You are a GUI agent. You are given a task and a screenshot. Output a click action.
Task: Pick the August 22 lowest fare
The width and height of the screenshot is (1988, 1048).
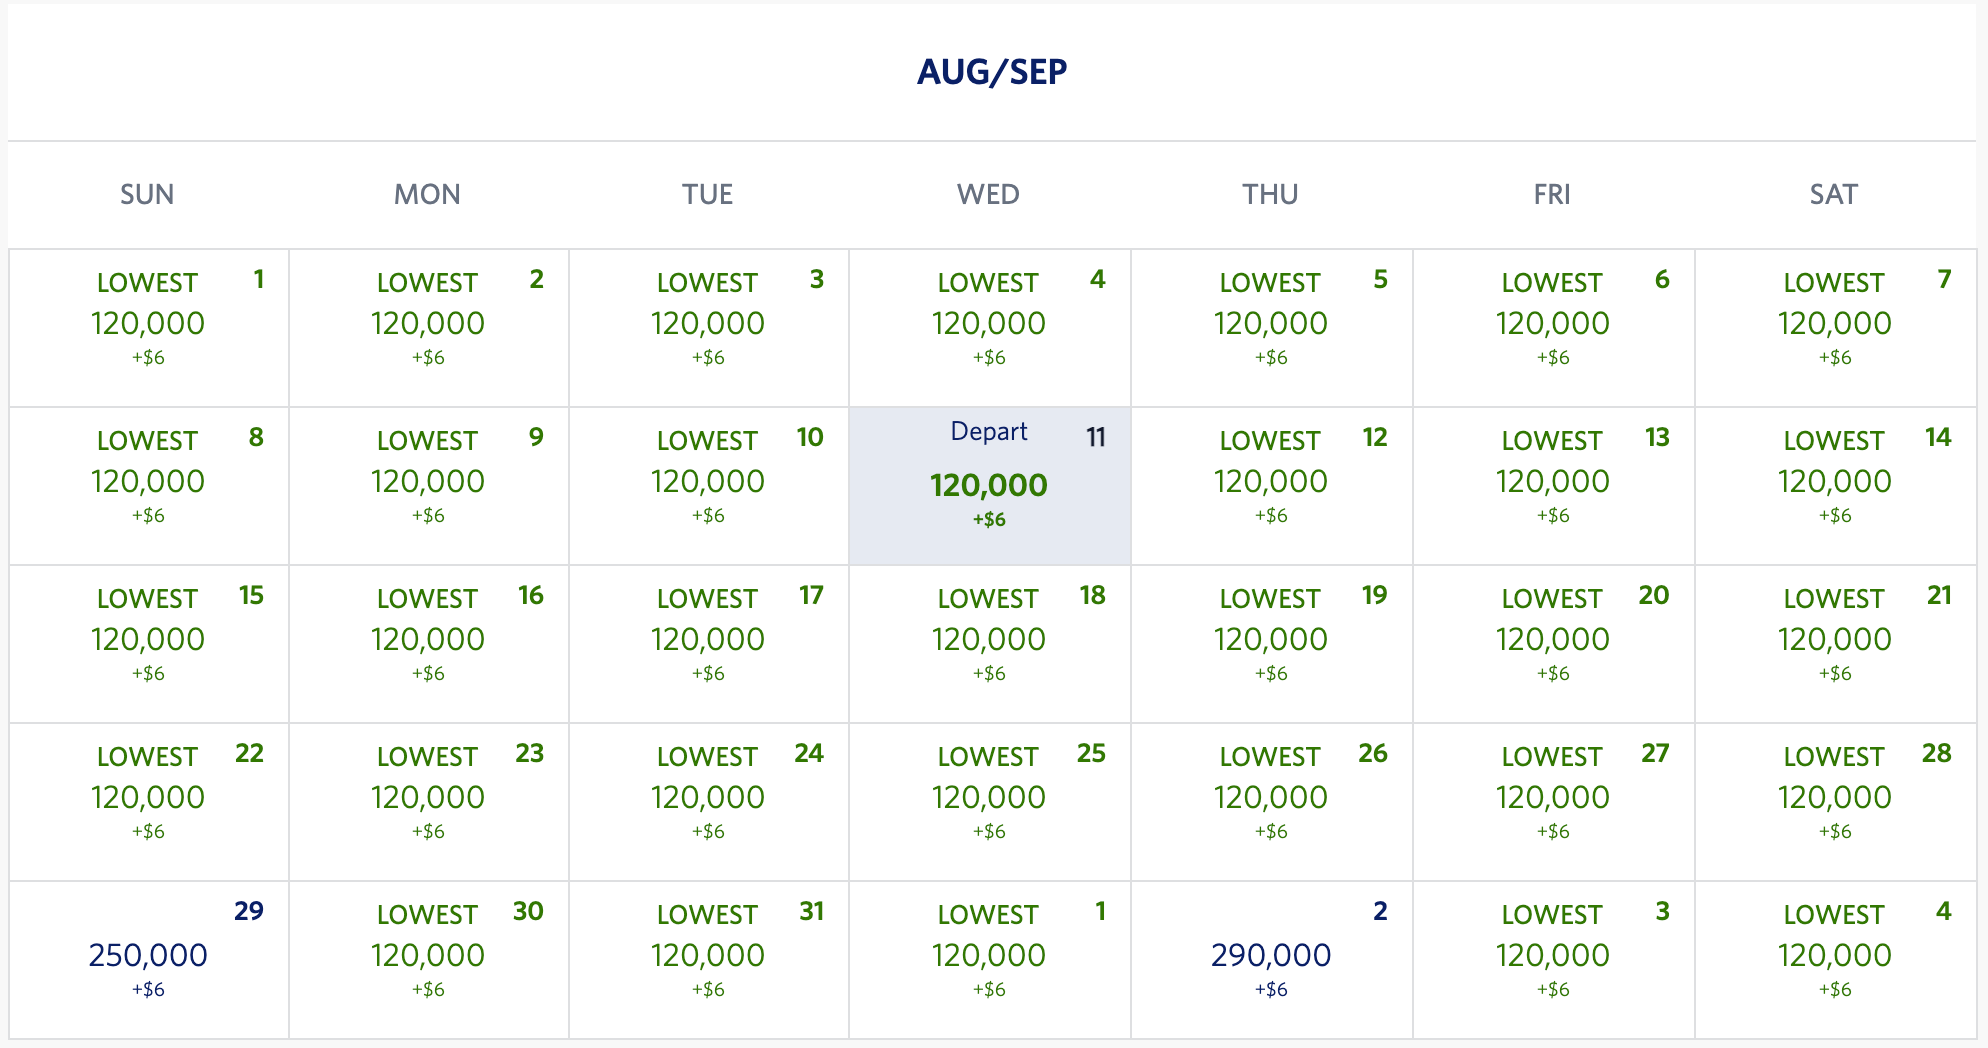click(x=148, y=799)
